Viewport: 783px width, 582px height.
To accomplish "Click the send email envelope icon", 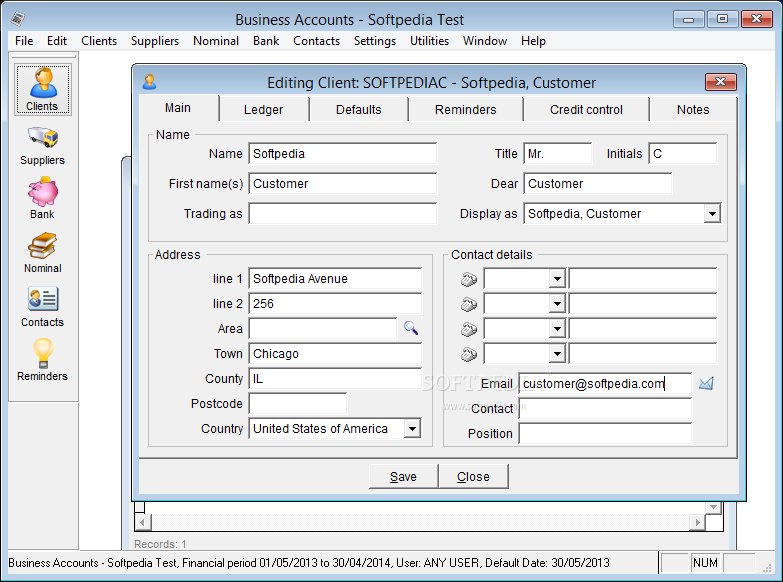I will [x=706, y=383].
